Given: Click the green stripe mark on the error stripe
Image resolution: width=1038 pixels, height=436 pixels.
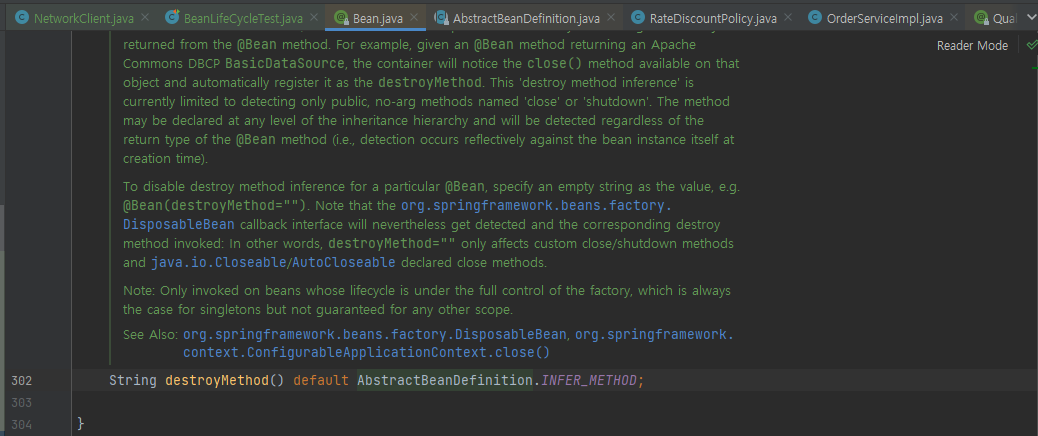Looking at the screenshot, I should 1035,67.
